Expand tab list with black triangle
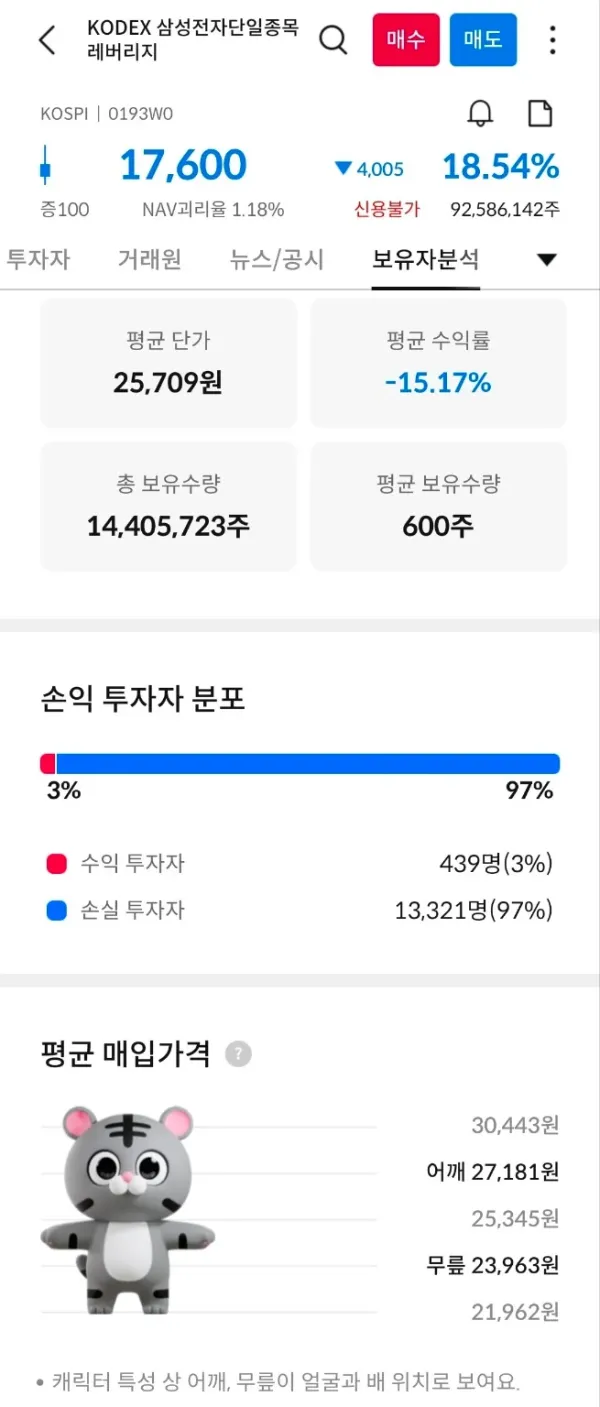Screen dimensions: 600x1407 pos(546,260)
